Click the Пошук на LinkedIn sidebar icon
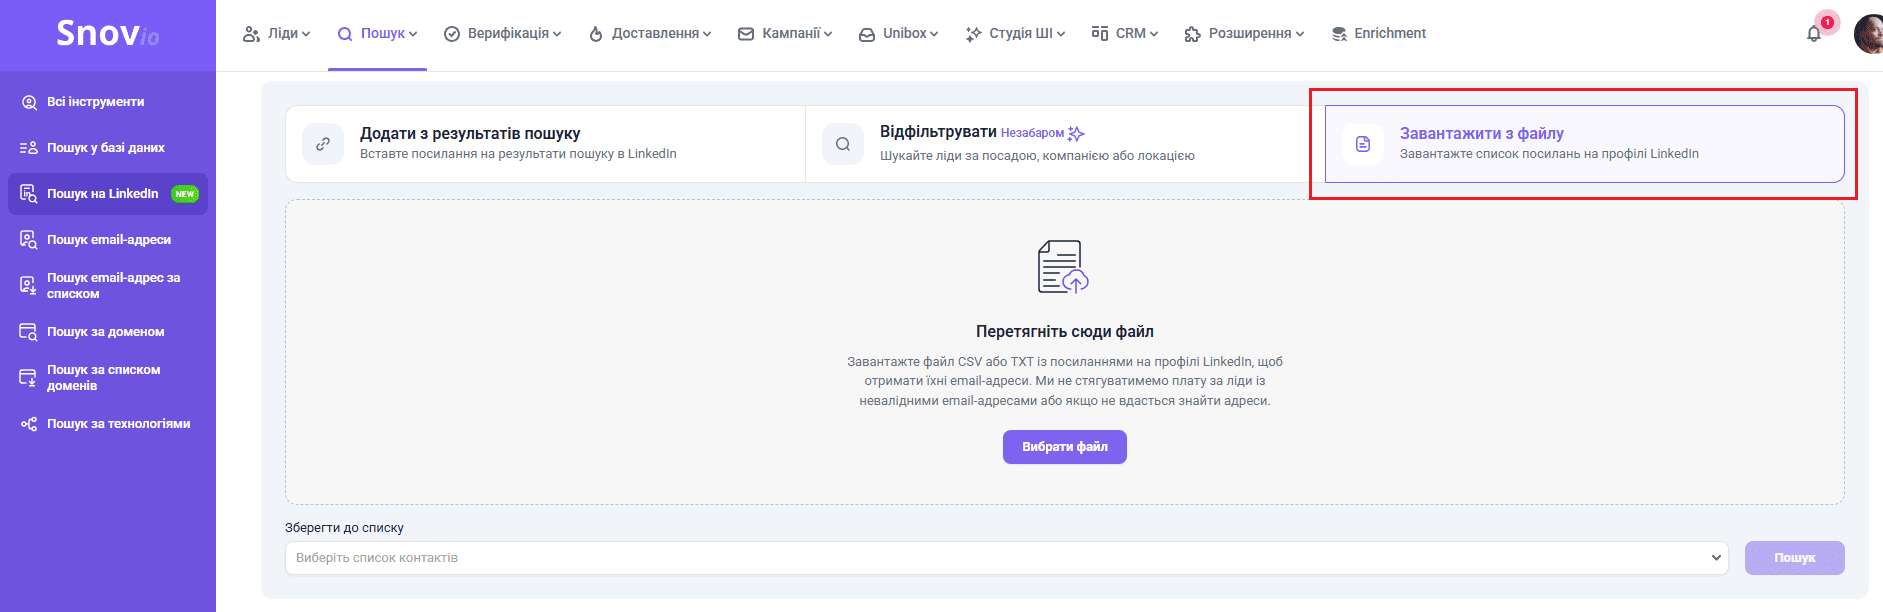This screenshot has width=1883, height=612. point(29,194)
